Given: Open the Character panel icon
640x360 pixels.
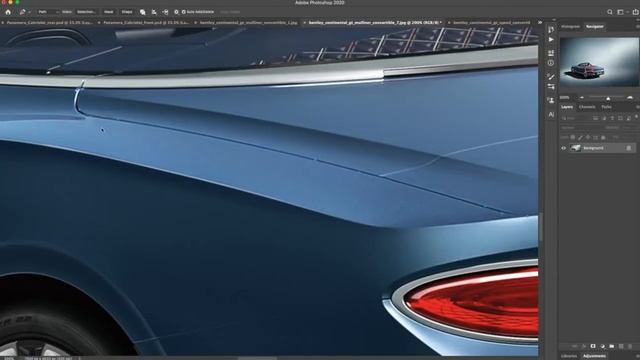Looking at the screenshot, I should [x=551, y=115].
